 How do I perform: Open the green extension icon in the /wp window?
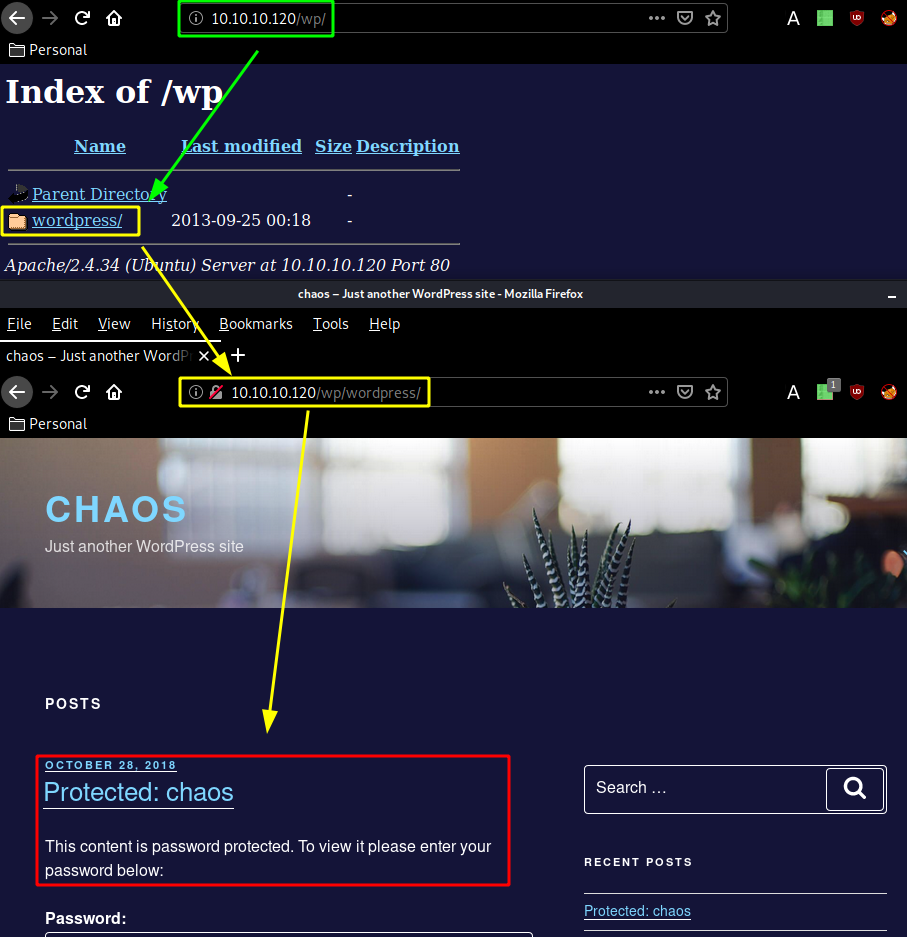(x=825, y=19)
